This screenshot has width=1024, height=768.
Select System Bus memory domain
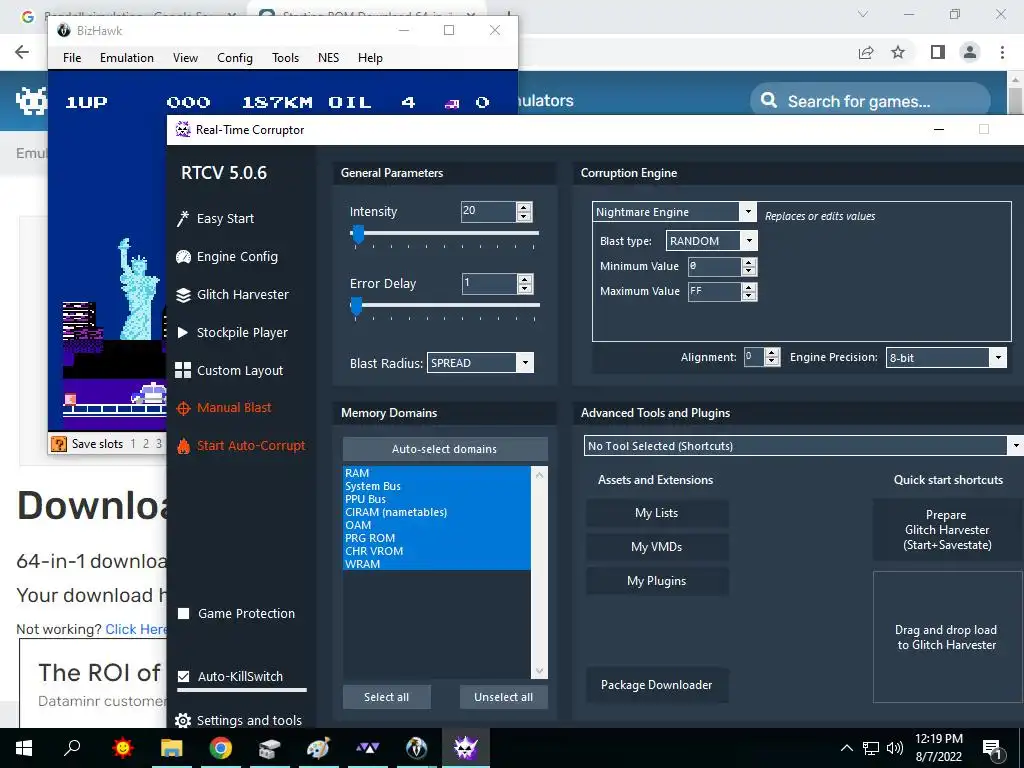click(436, 486)
